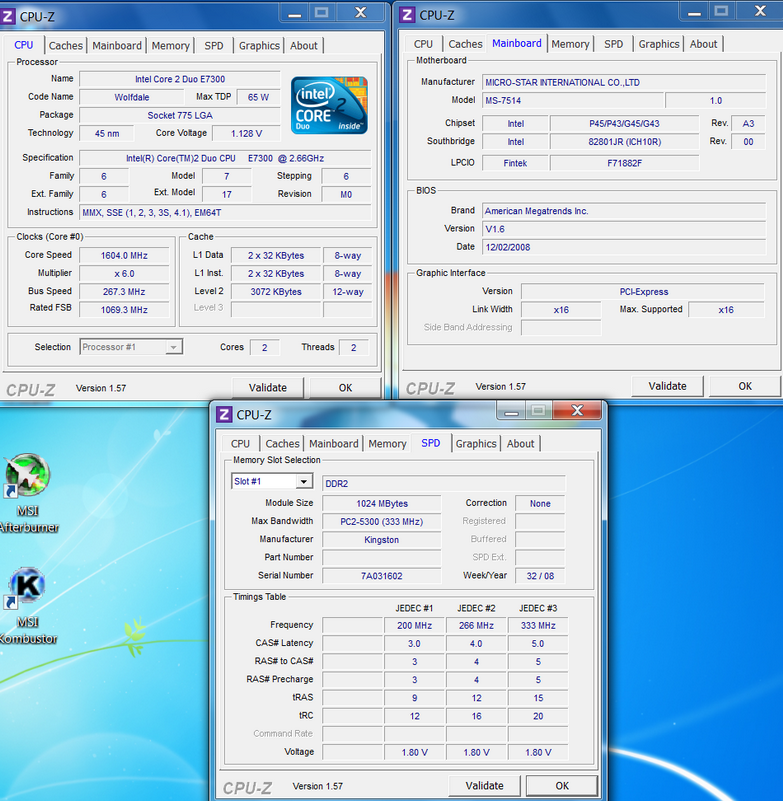Click Validate in the SPD window

pyautogui.click(x=485, y=786)
